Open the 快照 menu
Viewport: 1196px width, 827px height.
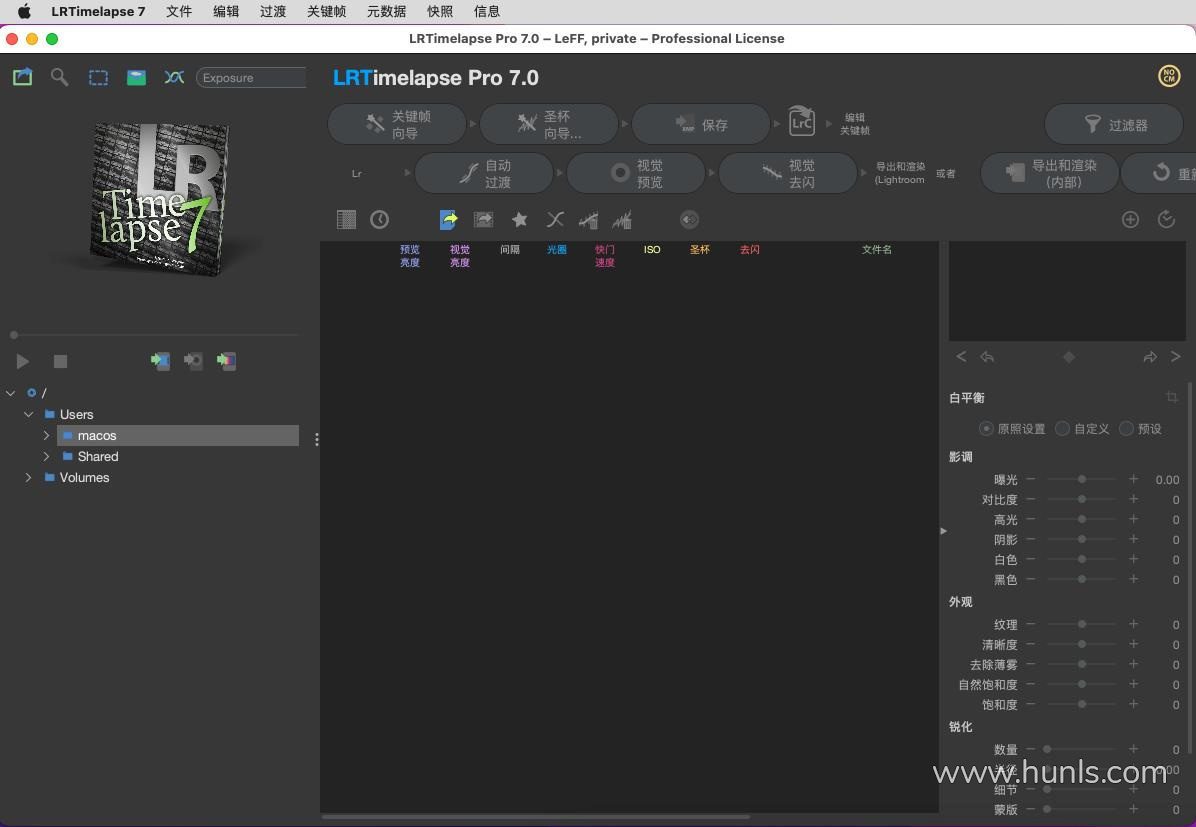click(x=440, y=11)
